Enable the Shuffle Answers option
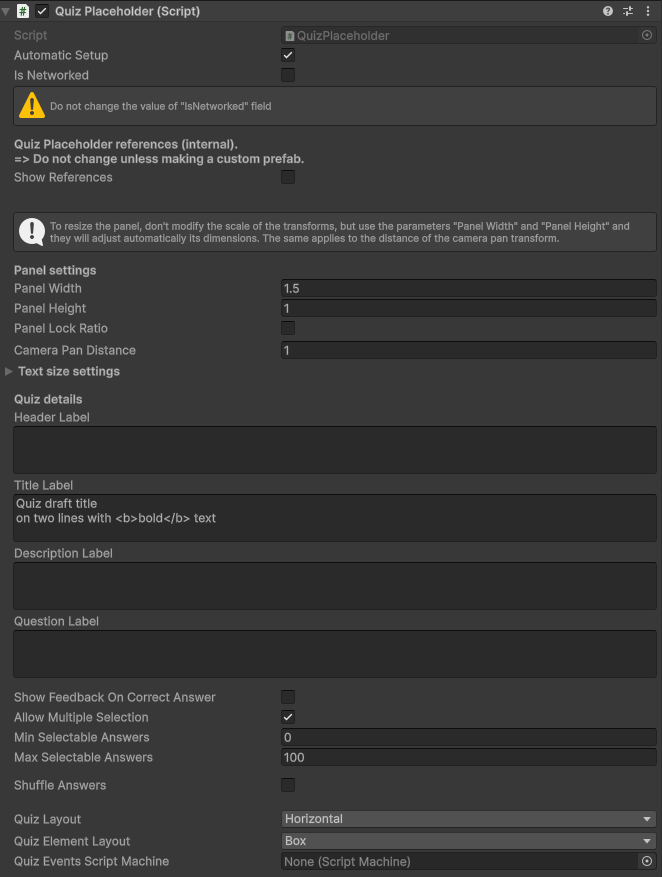This screenshot has height=877, width=662. pos(287,785)
